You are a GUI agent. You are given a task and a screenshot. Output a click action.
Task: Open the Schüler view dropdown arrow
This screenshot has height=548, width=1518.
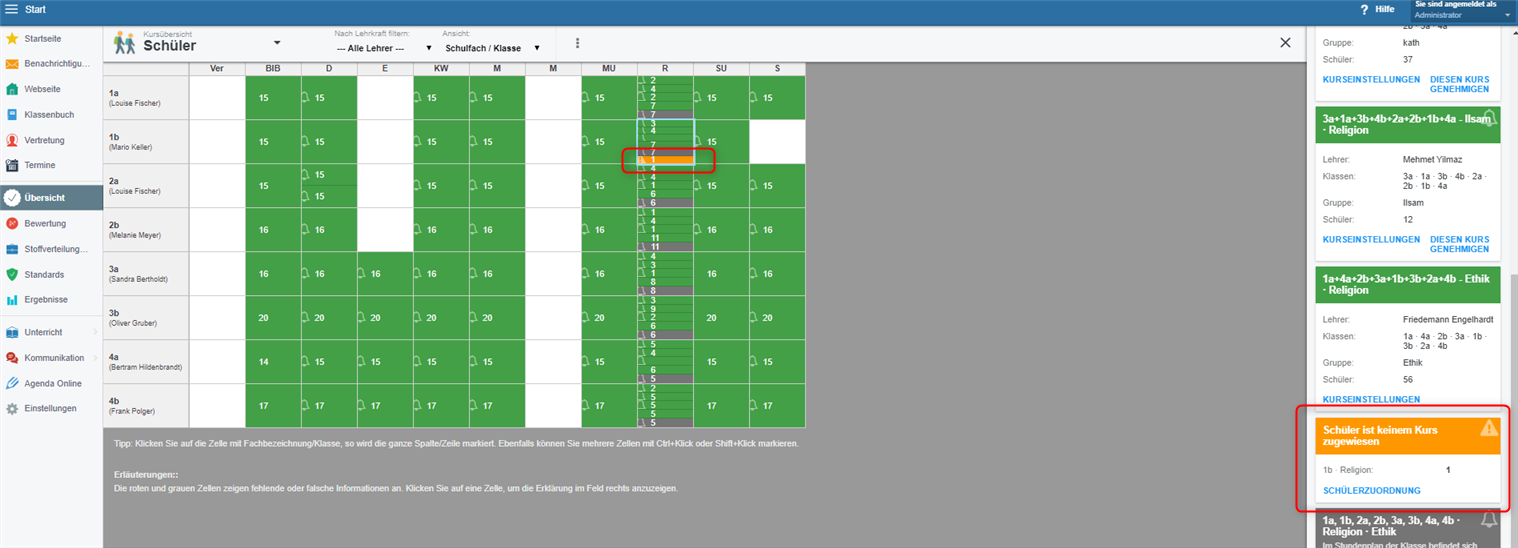click(x=277, y=43)
